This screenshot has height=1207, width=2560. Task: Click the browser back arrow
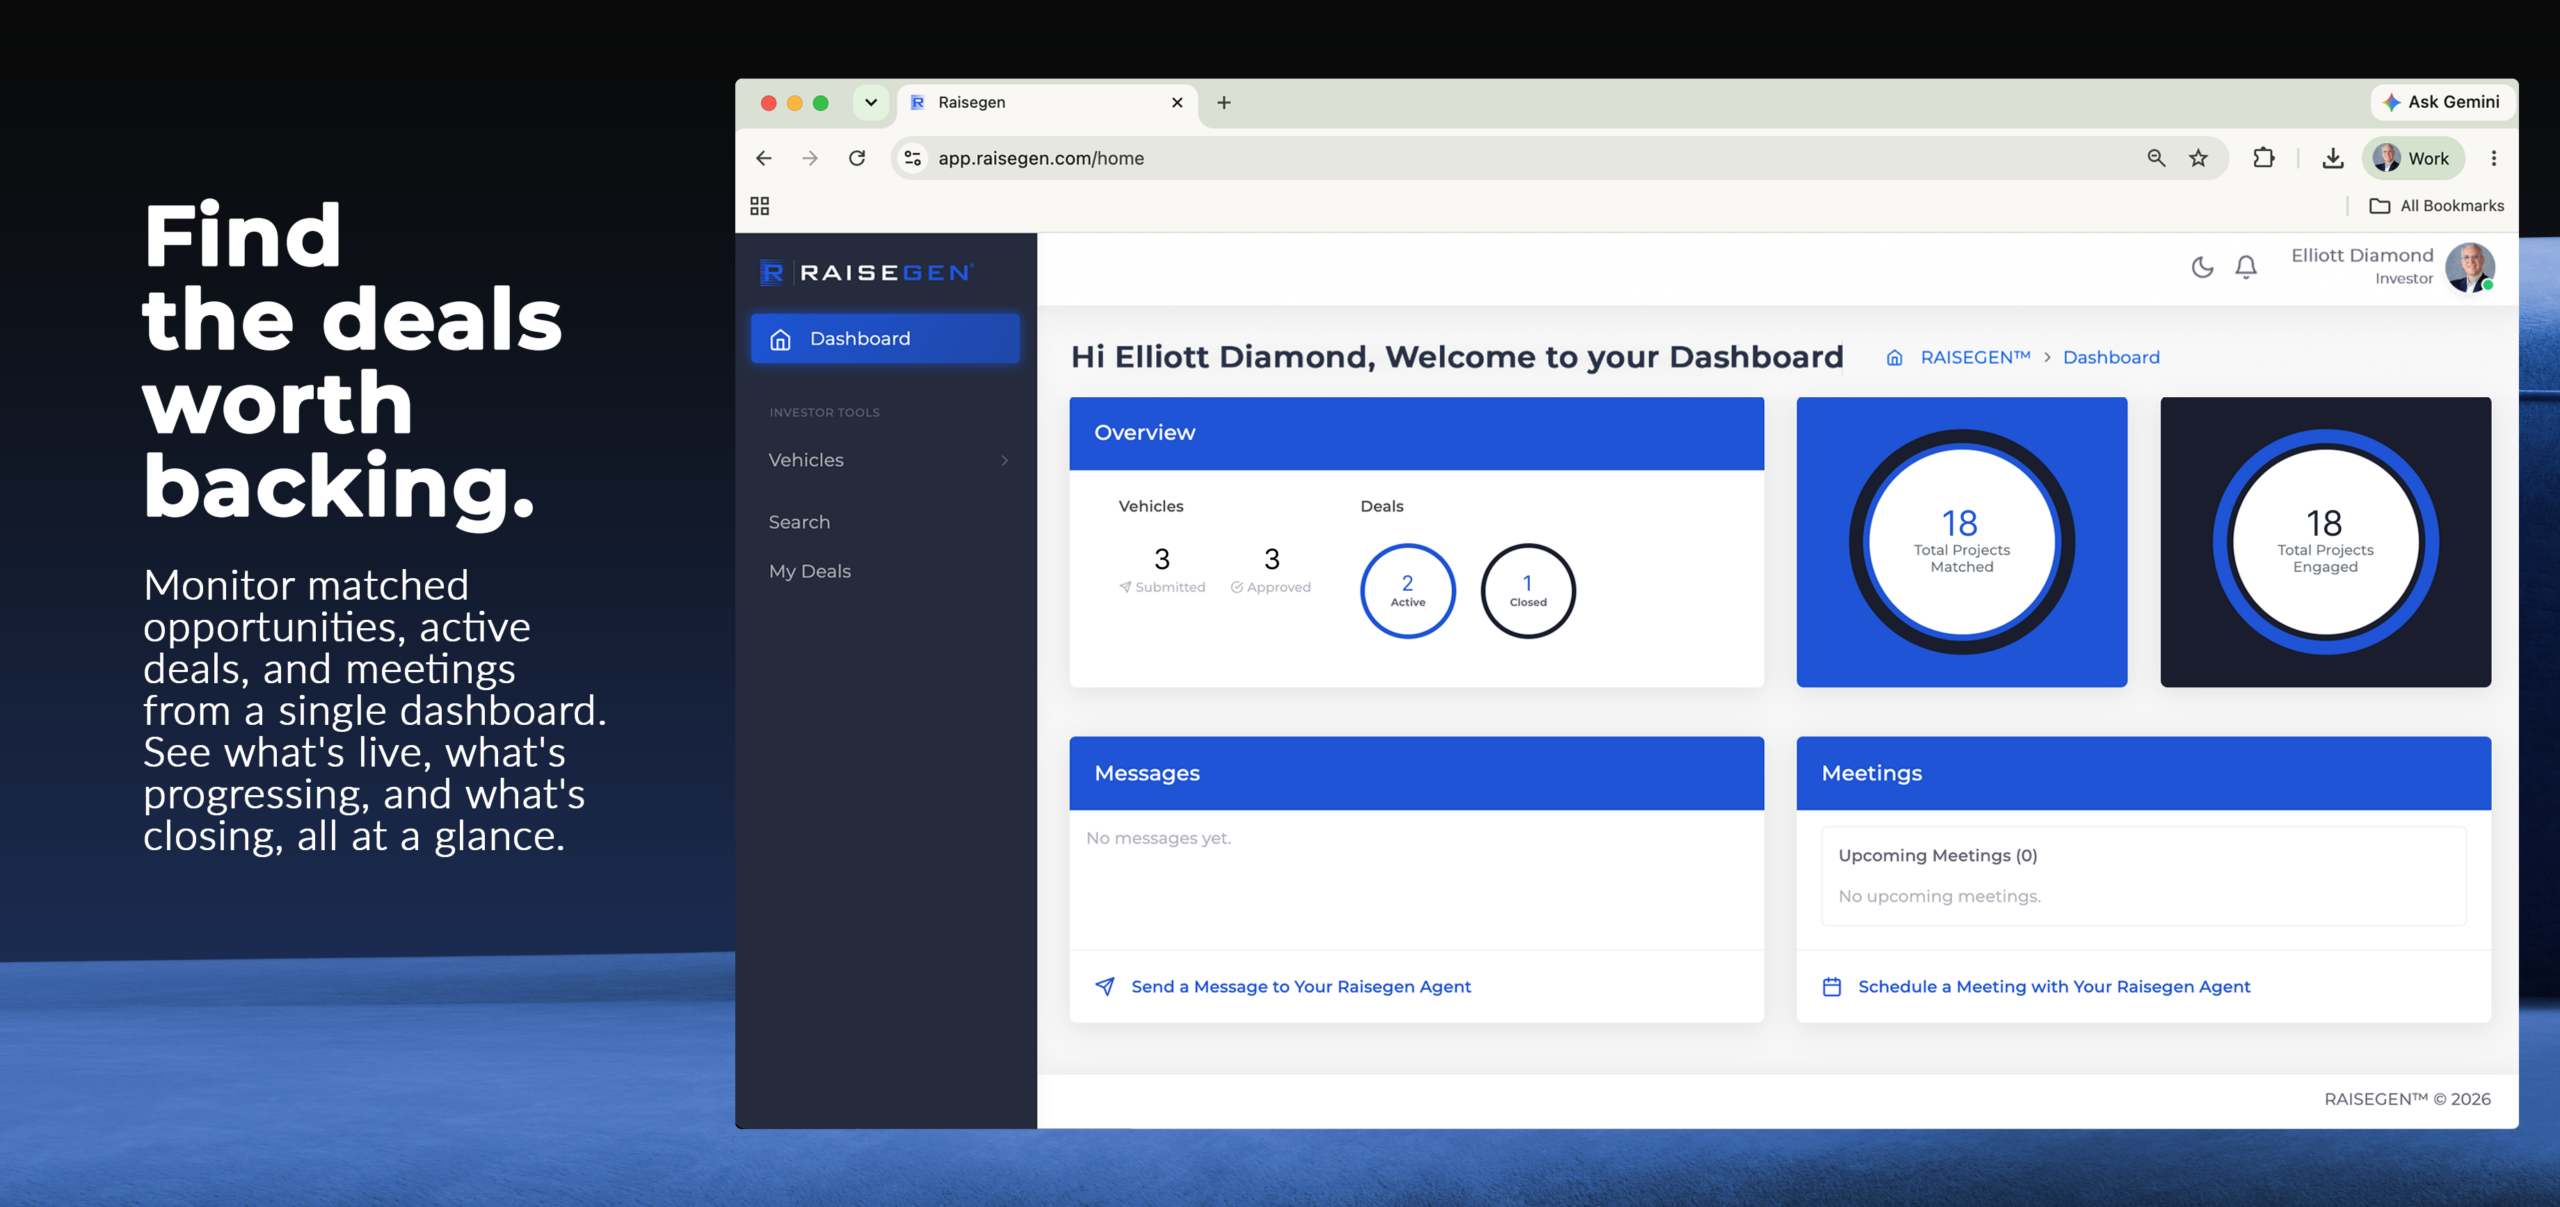(x=764, y=158)
